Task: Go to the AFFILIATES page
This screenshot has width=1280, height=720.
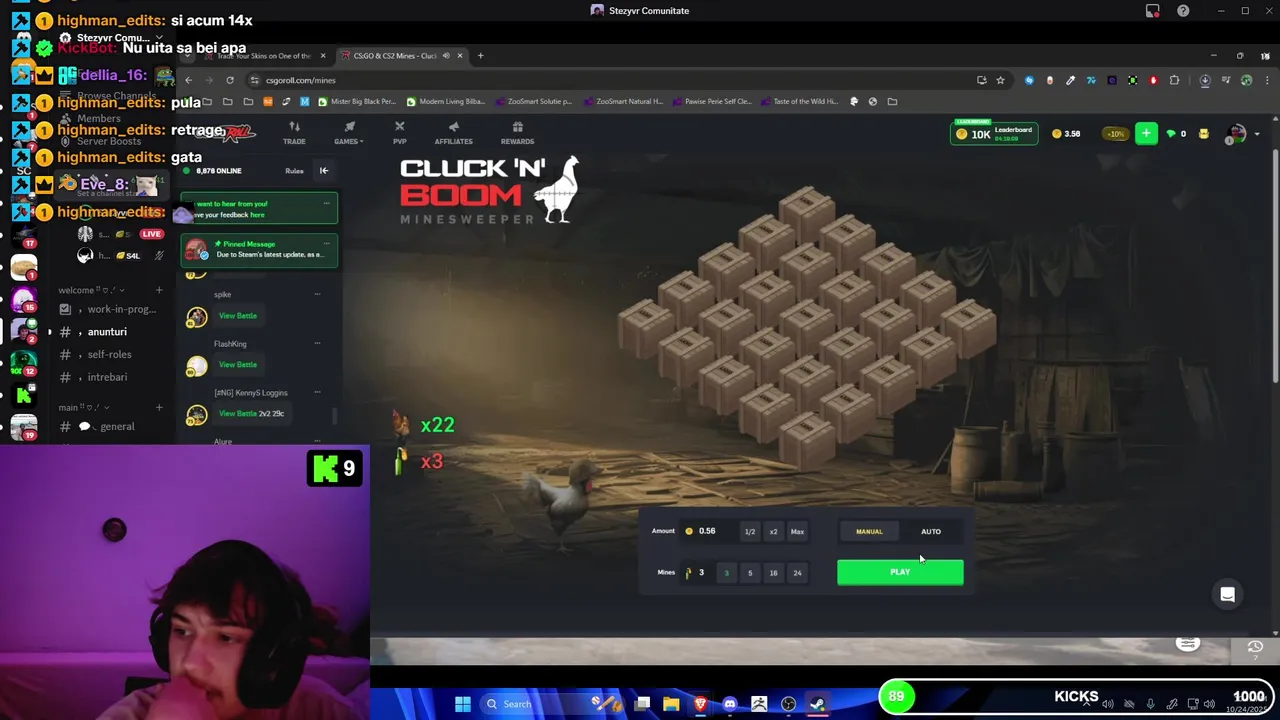Action: point(453,133)
